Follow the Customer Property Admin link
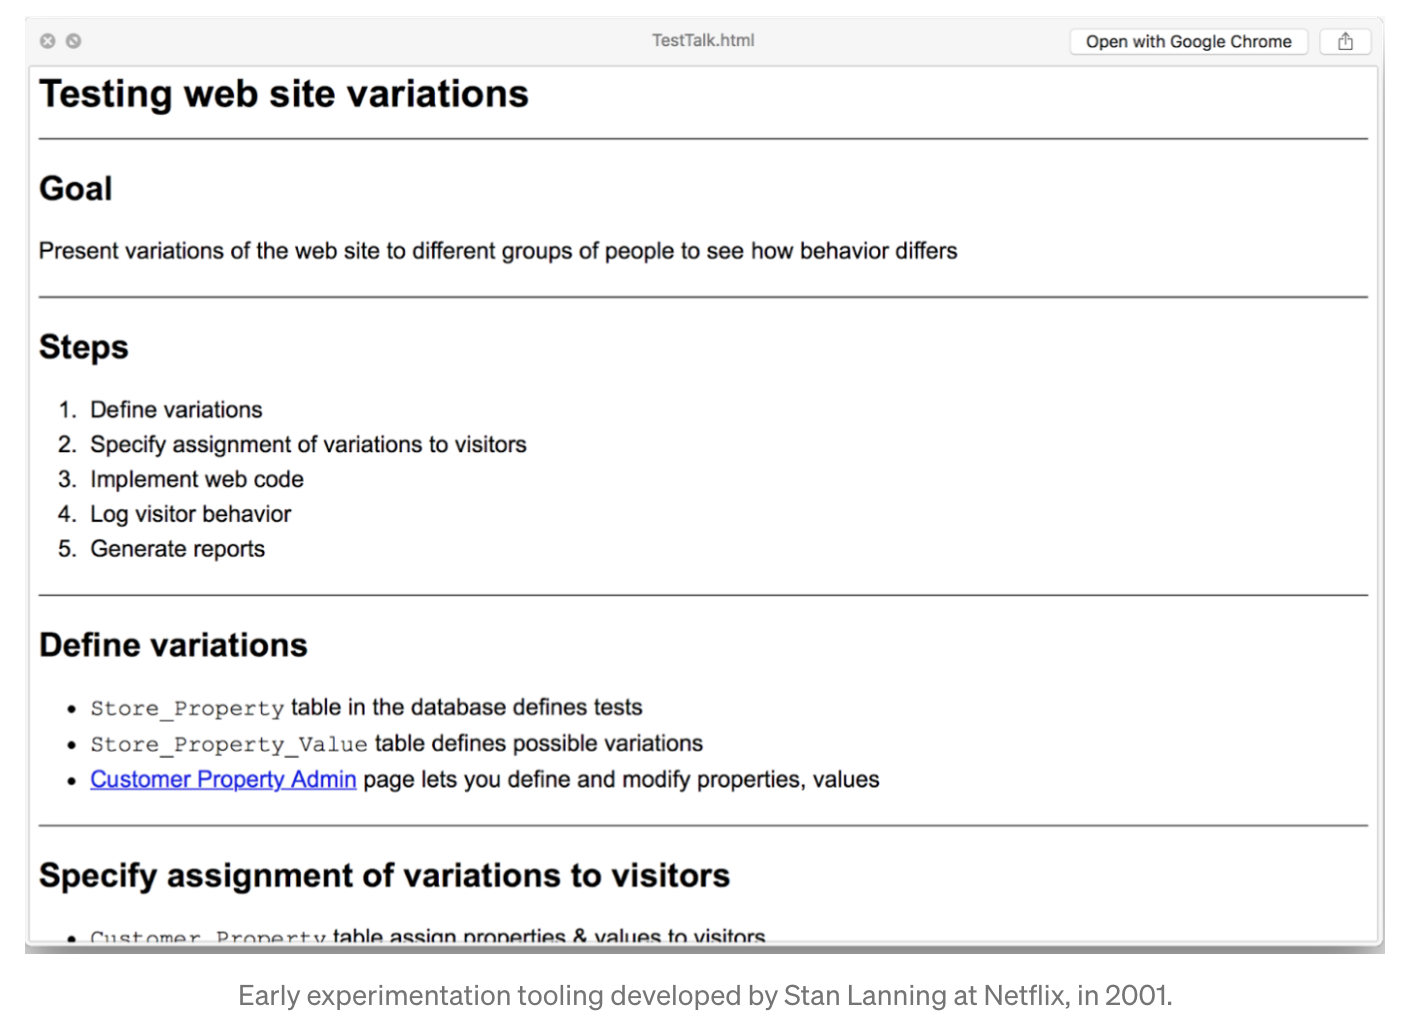The width and height of the screenshot is (1410, 1034). (223, 779)
